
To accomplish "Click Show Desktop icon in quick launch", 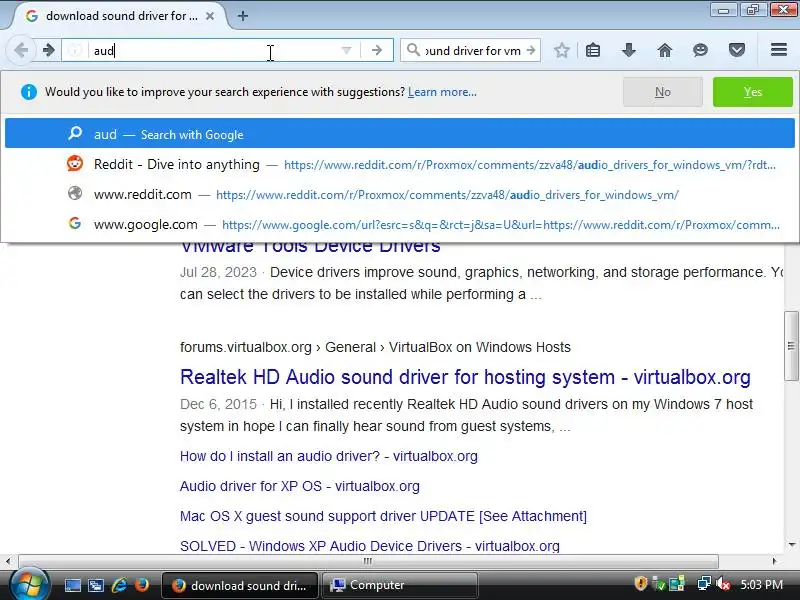I will pos(72,585).
